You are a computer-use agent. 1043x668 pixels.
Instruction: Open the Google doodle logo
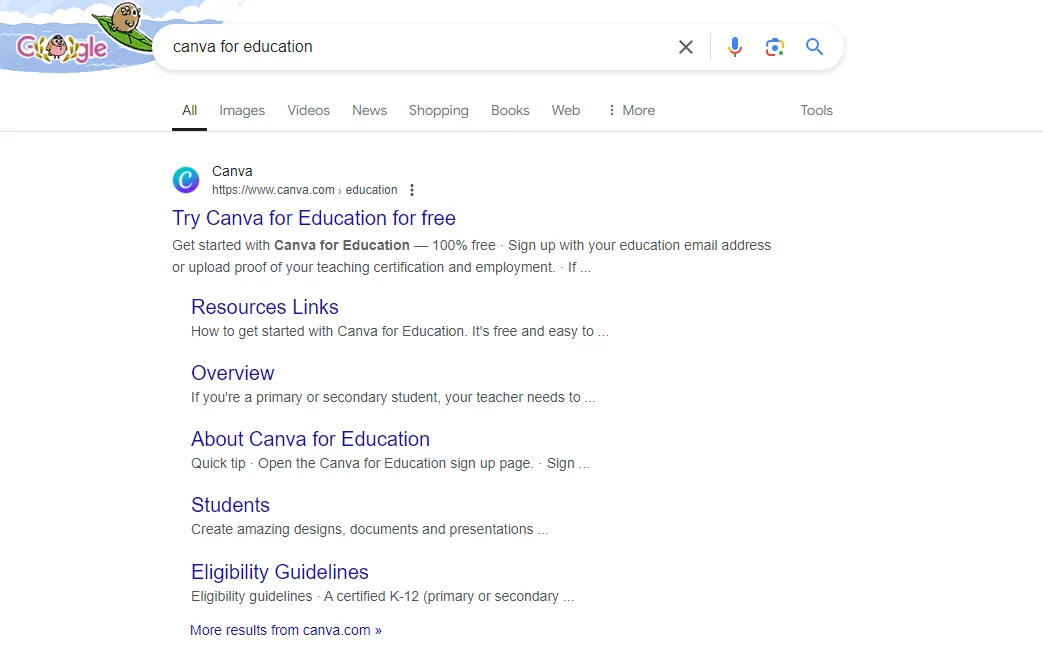73,37
